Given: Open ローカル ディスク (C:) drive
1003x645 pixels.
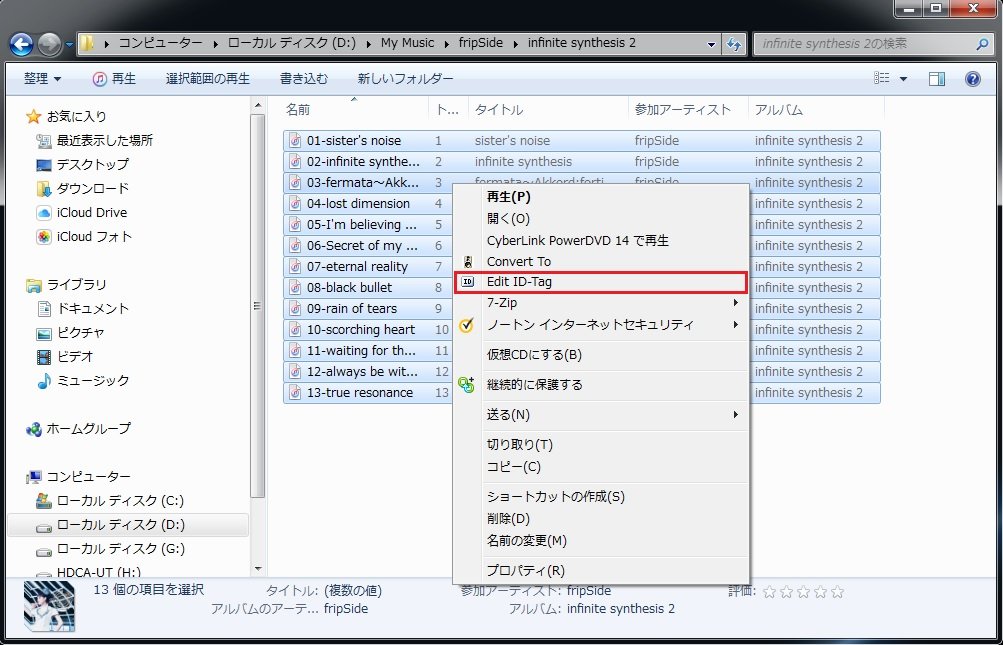Looking at the screenshot, I should click(x=119, y=500).
